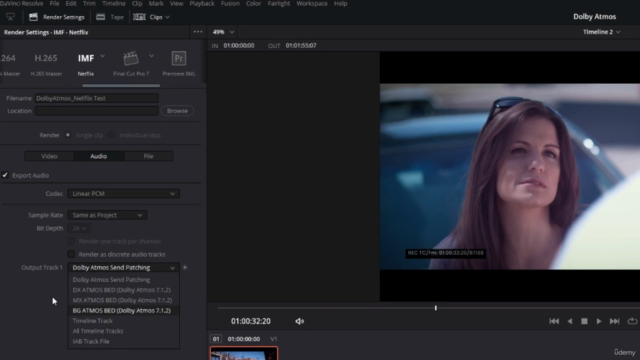Switch to the File tab
The width and height of the screenshot is (640, 360).
coord(148,156)
